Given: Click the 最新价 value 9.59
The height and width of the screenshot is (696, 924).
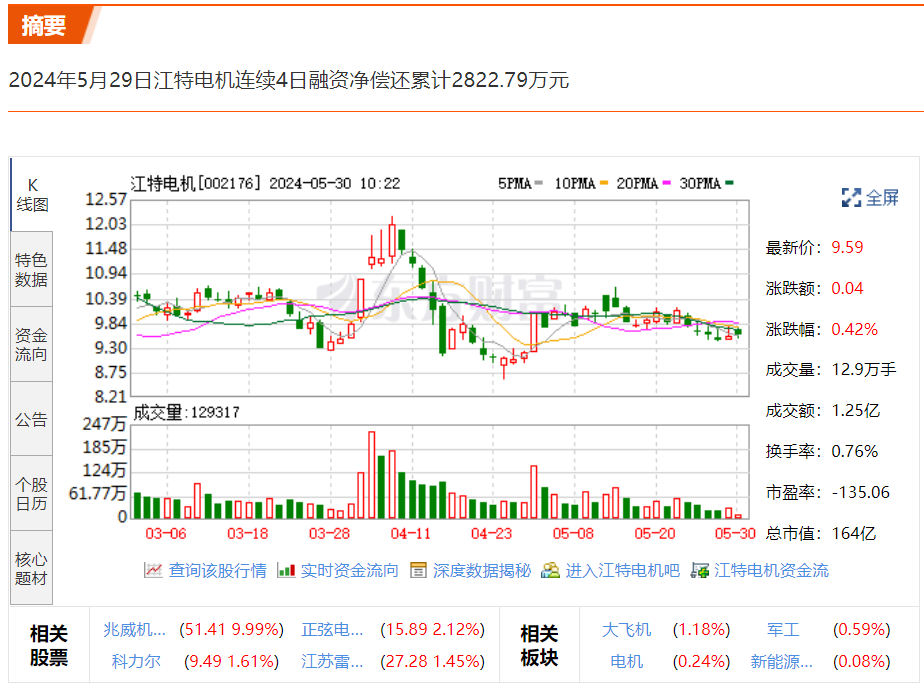Looking at the screenshot, I should tap(847, 248).
